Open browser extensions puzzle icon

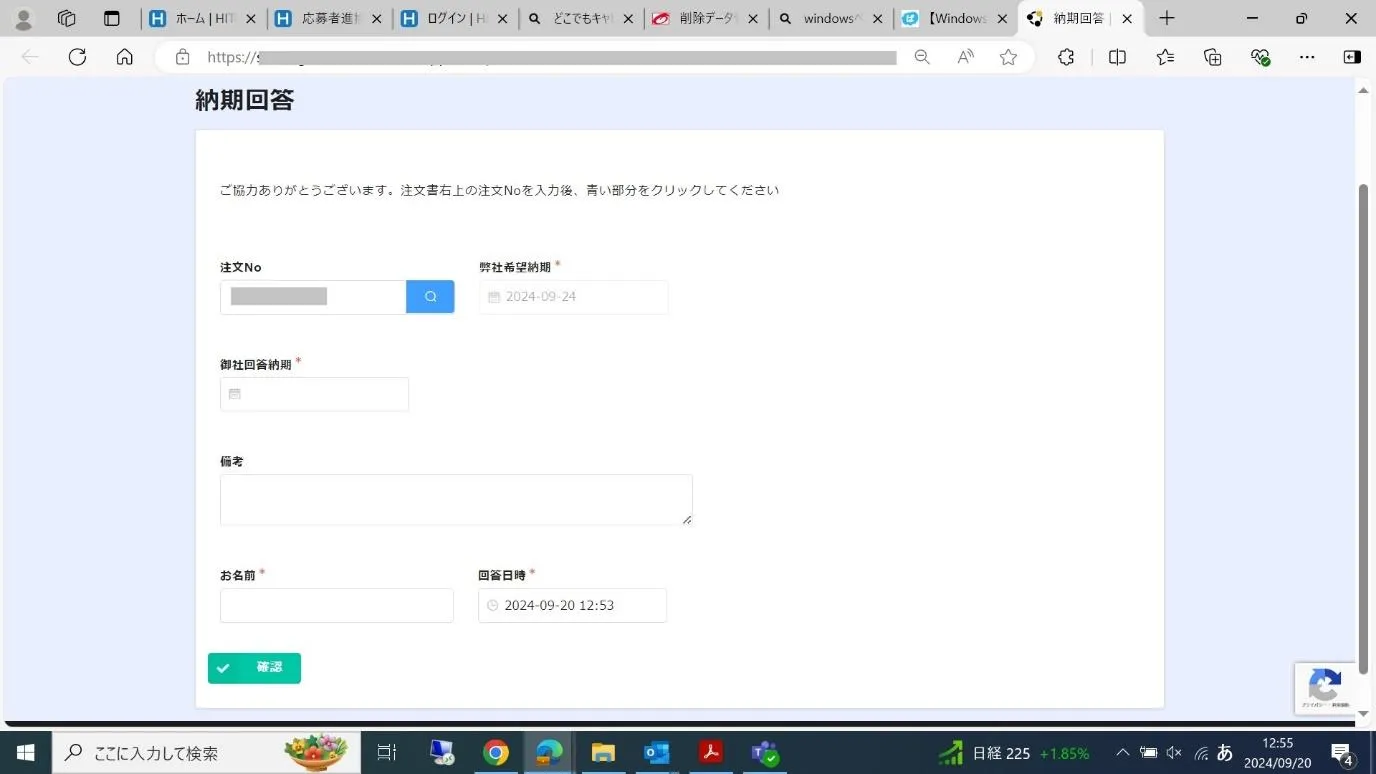[1066, 57]
